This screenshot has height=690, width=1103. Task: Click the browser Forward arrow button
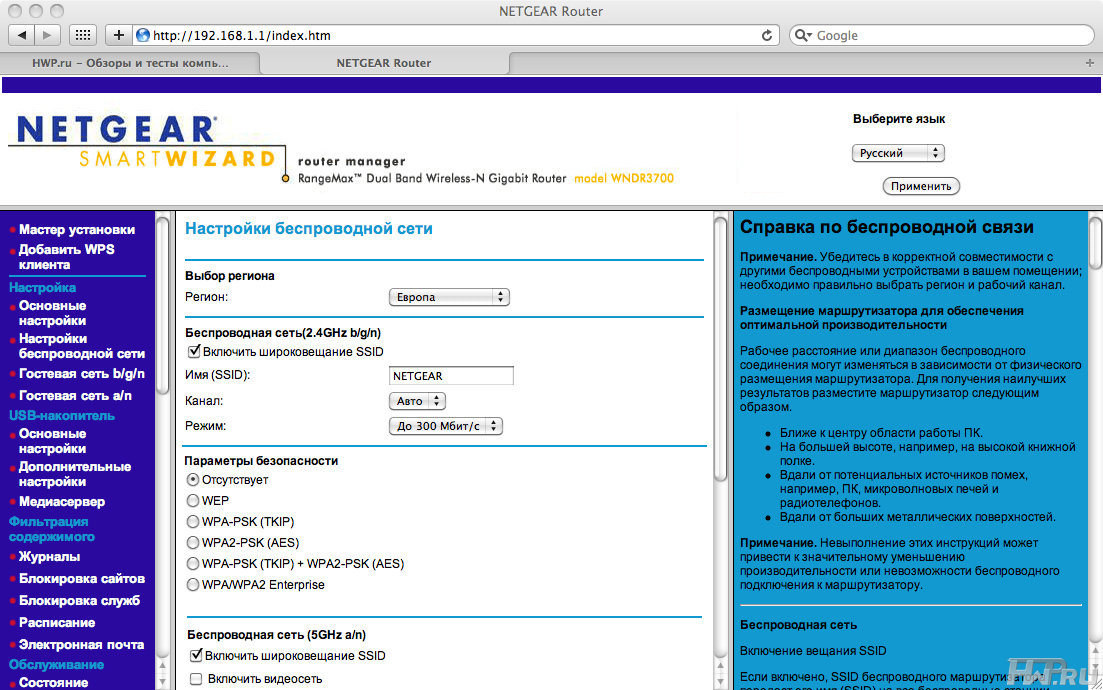(x=48, y=35)
